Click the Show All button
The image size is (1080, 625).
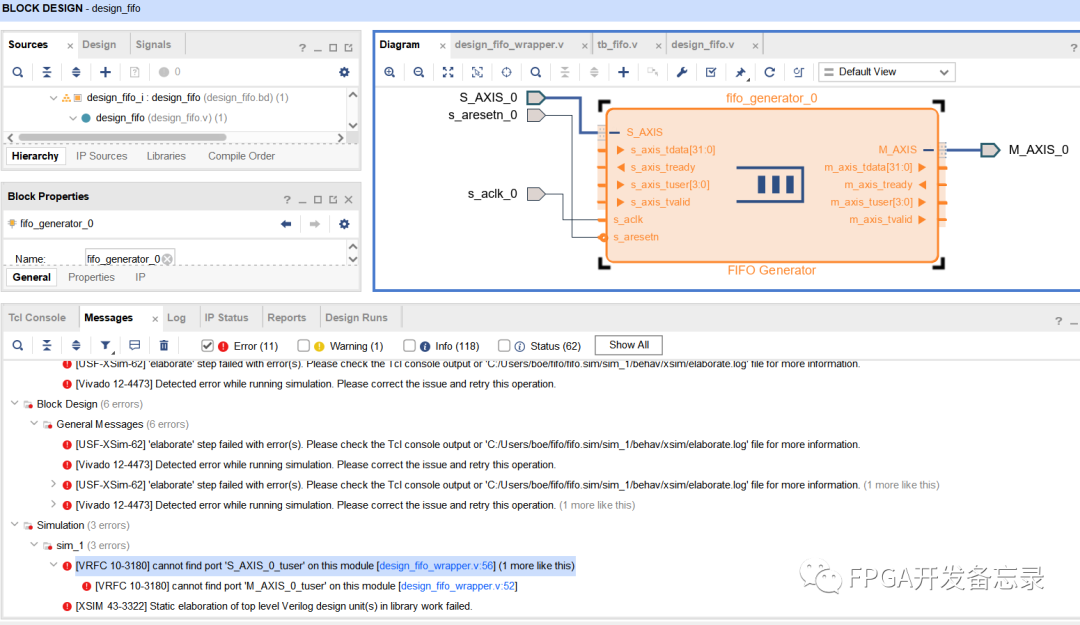(x=628, y=345)
